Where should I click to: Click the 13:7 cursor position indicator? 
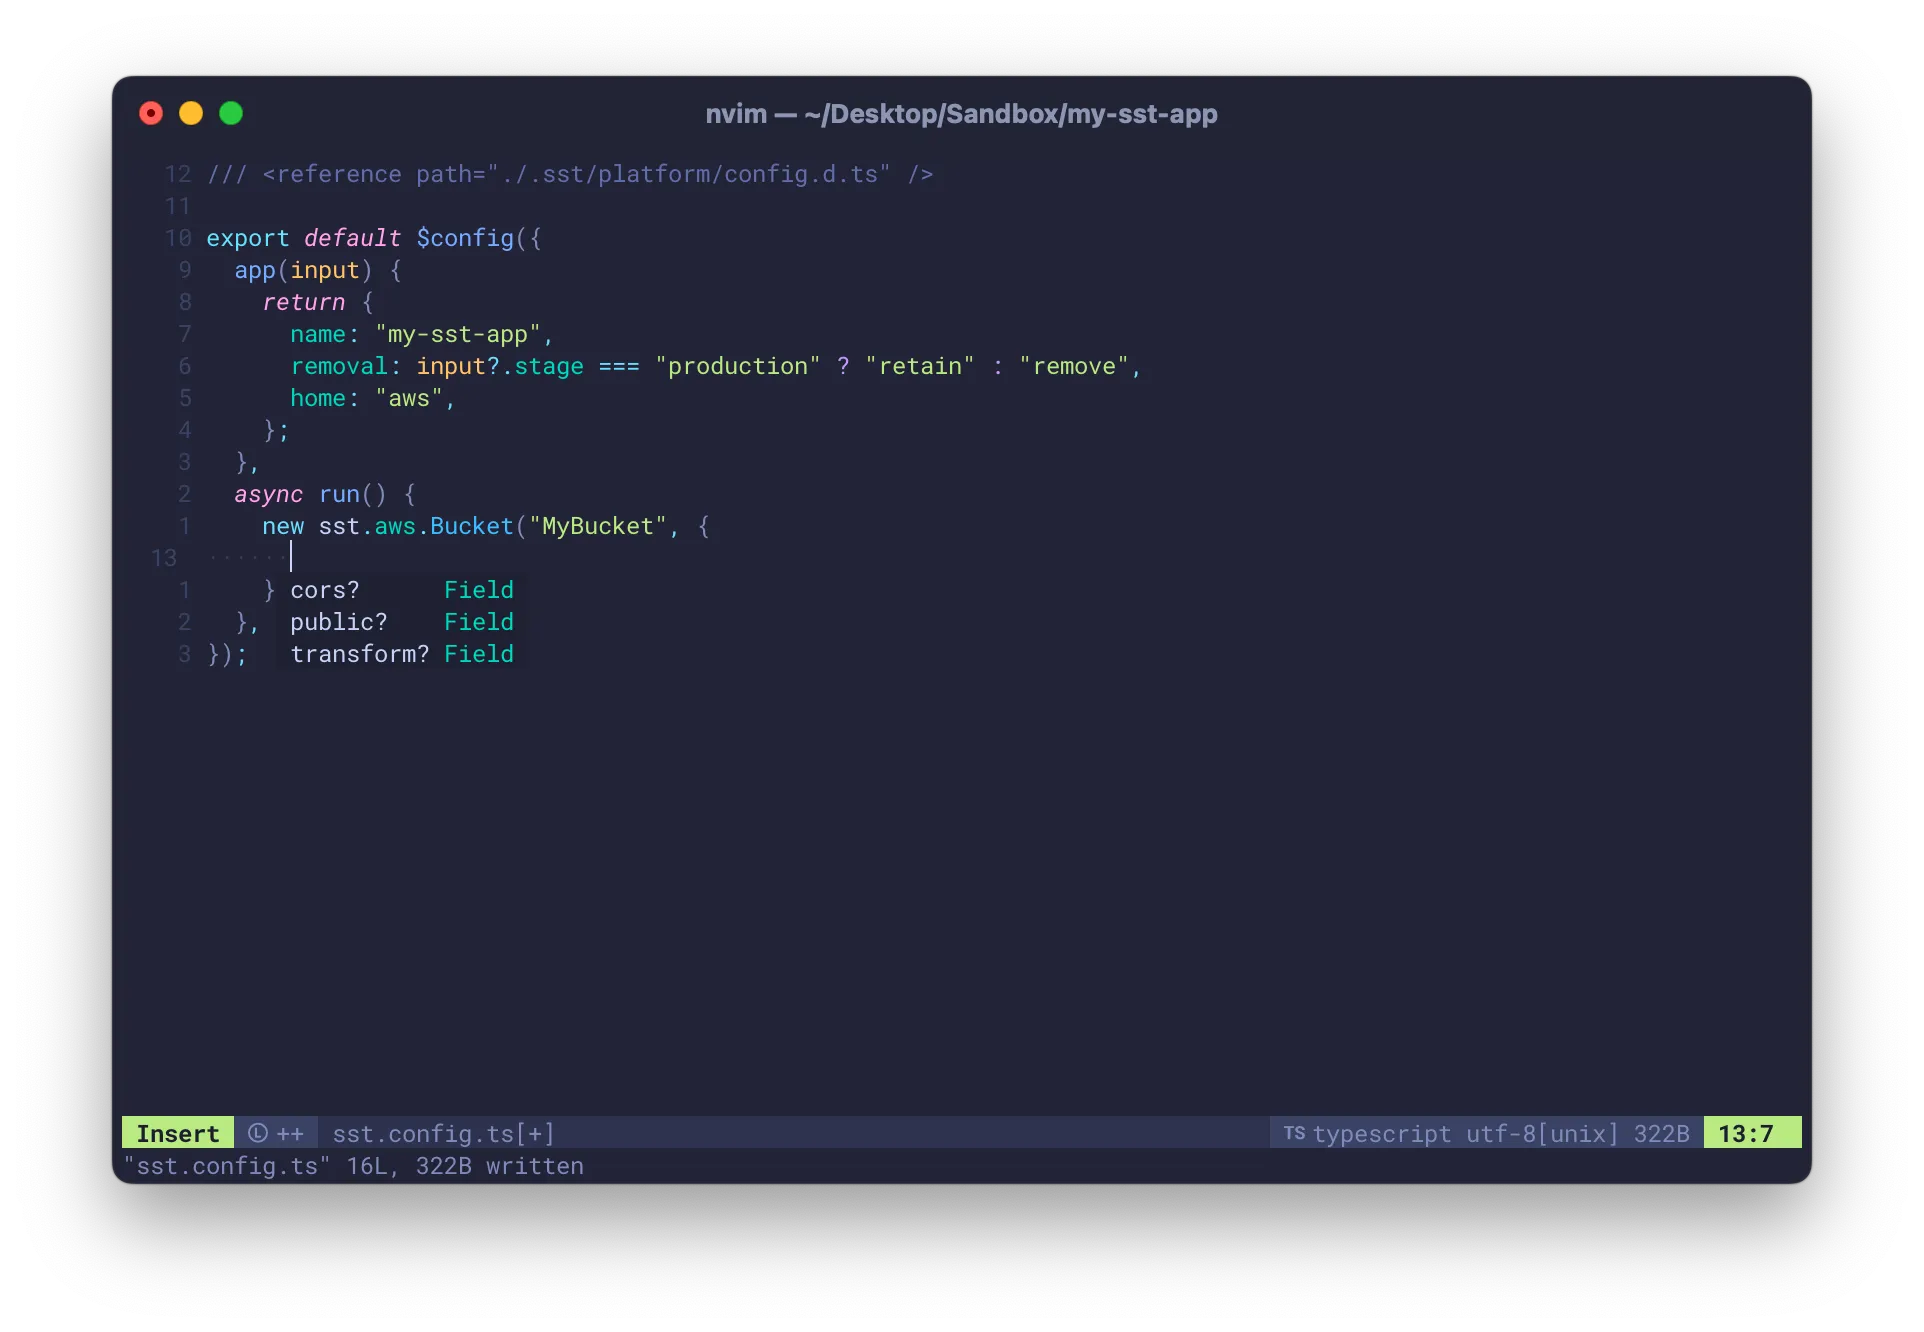(1746, 1133)
